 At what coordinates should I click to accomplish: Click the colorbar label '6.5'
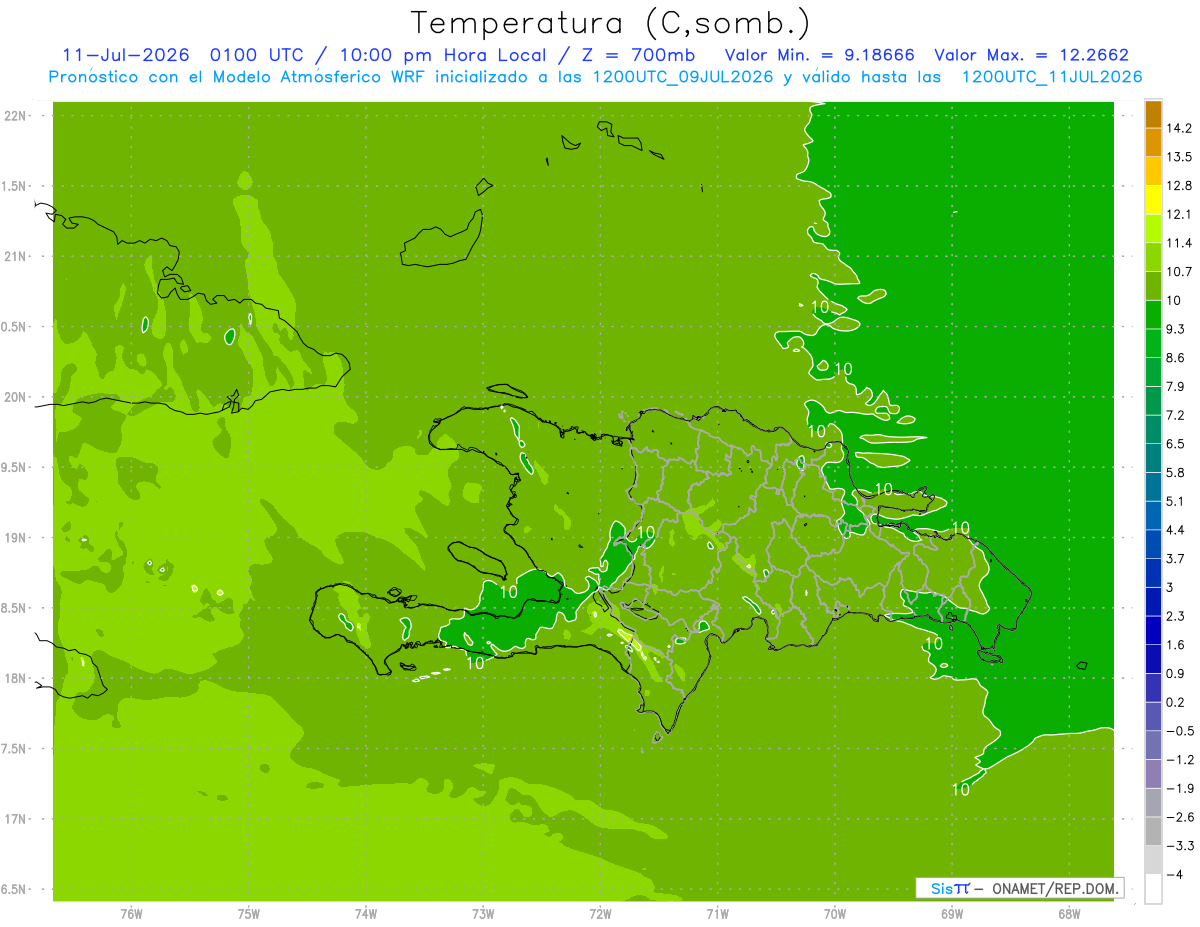[x=1175, y=444]
